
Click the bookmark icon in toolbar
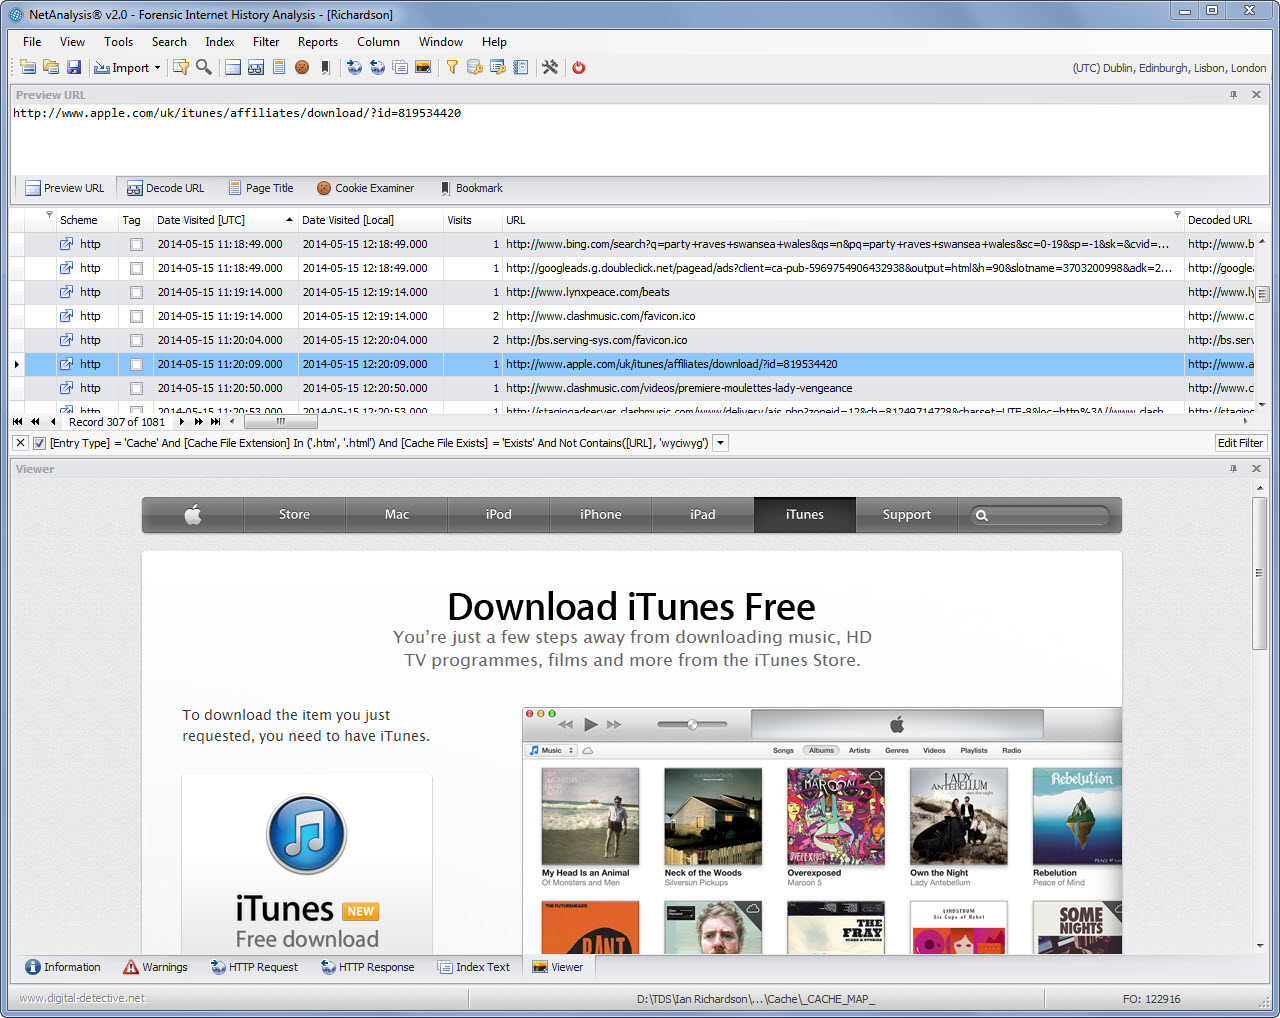tap(325, 67)
